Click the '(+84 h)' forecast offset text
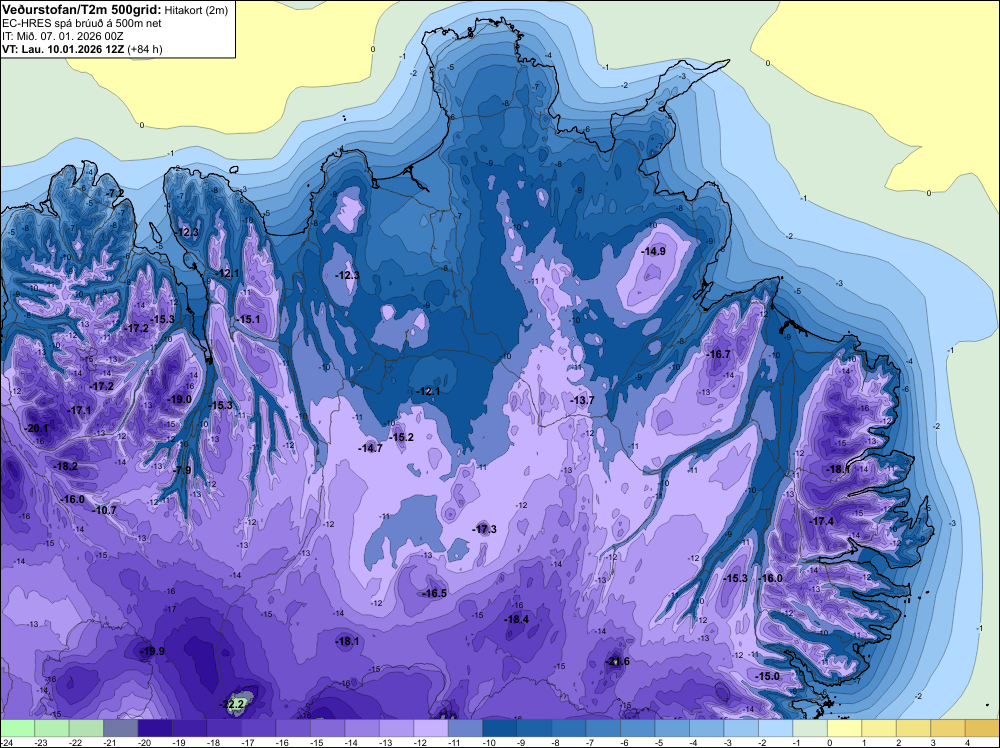Screen dimensions: 1000x748 (x=145, y=49)
